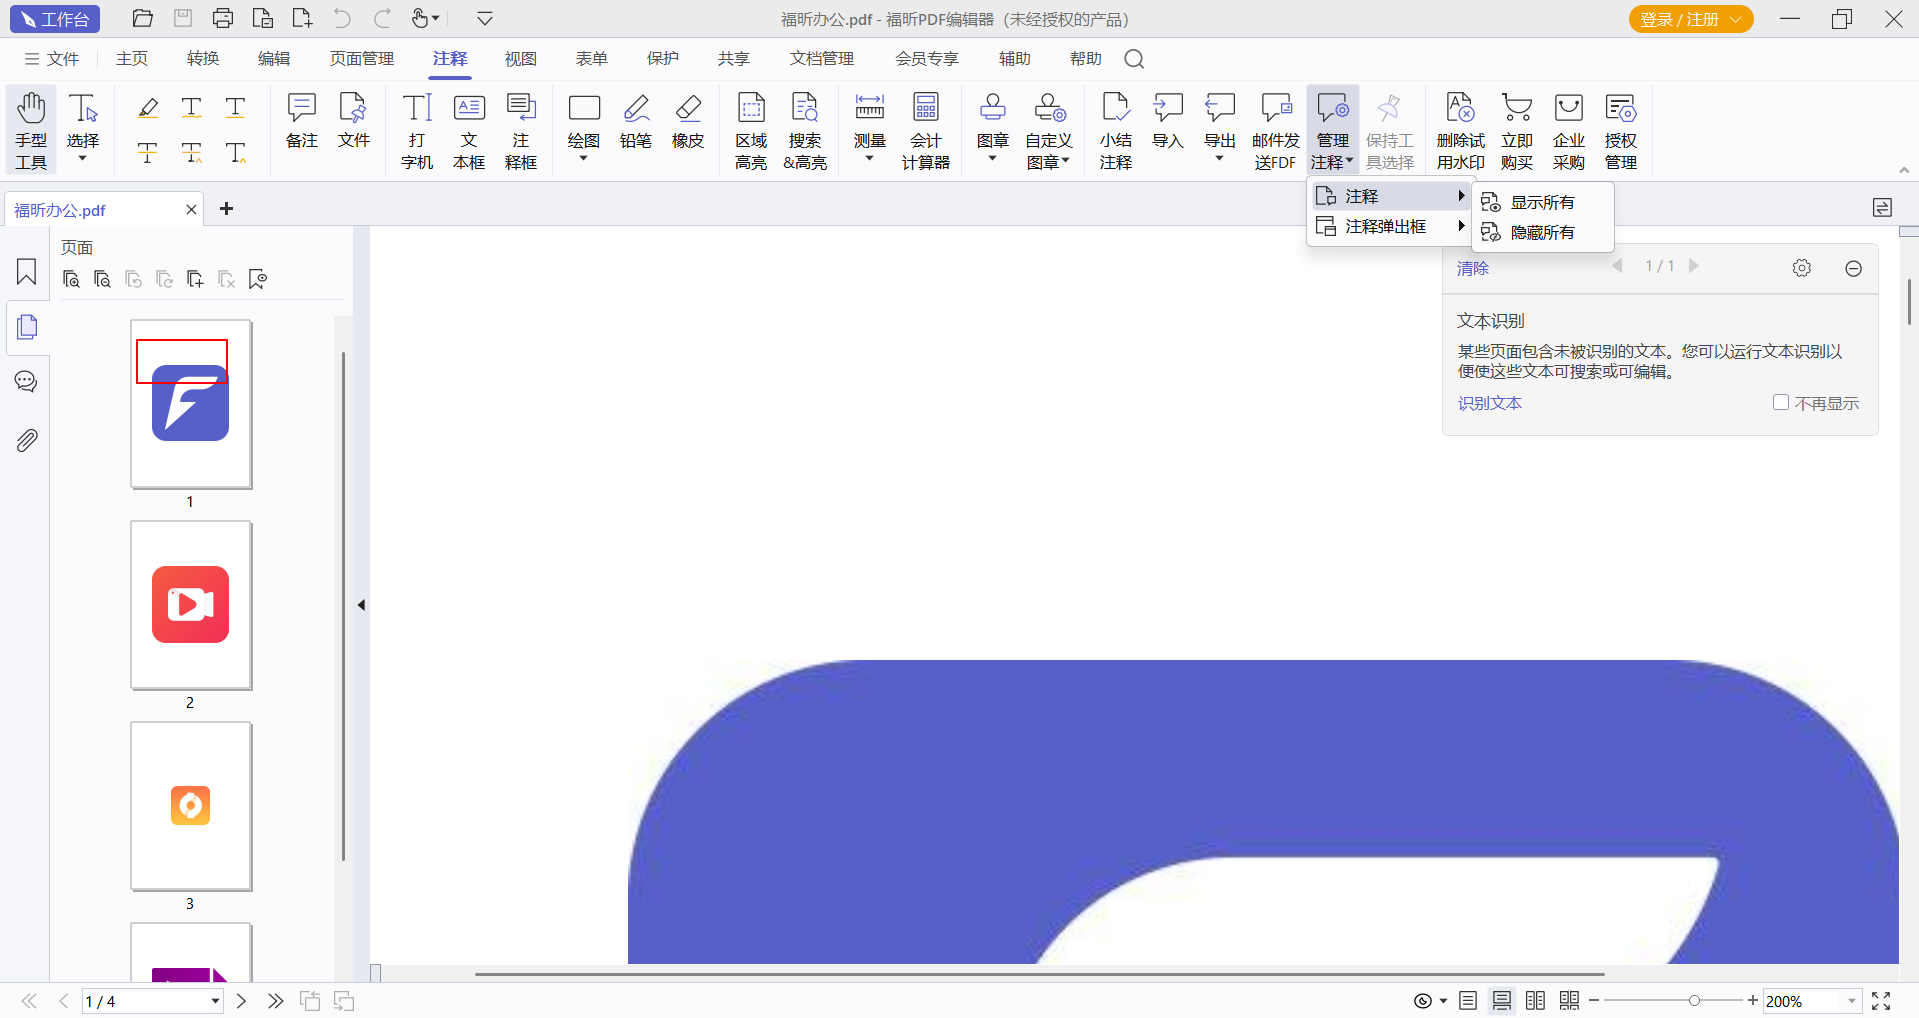The image size is (1919, 1018).
Task: Check the 不再显示 checkbox
Action: click(x=1780, y=402)
